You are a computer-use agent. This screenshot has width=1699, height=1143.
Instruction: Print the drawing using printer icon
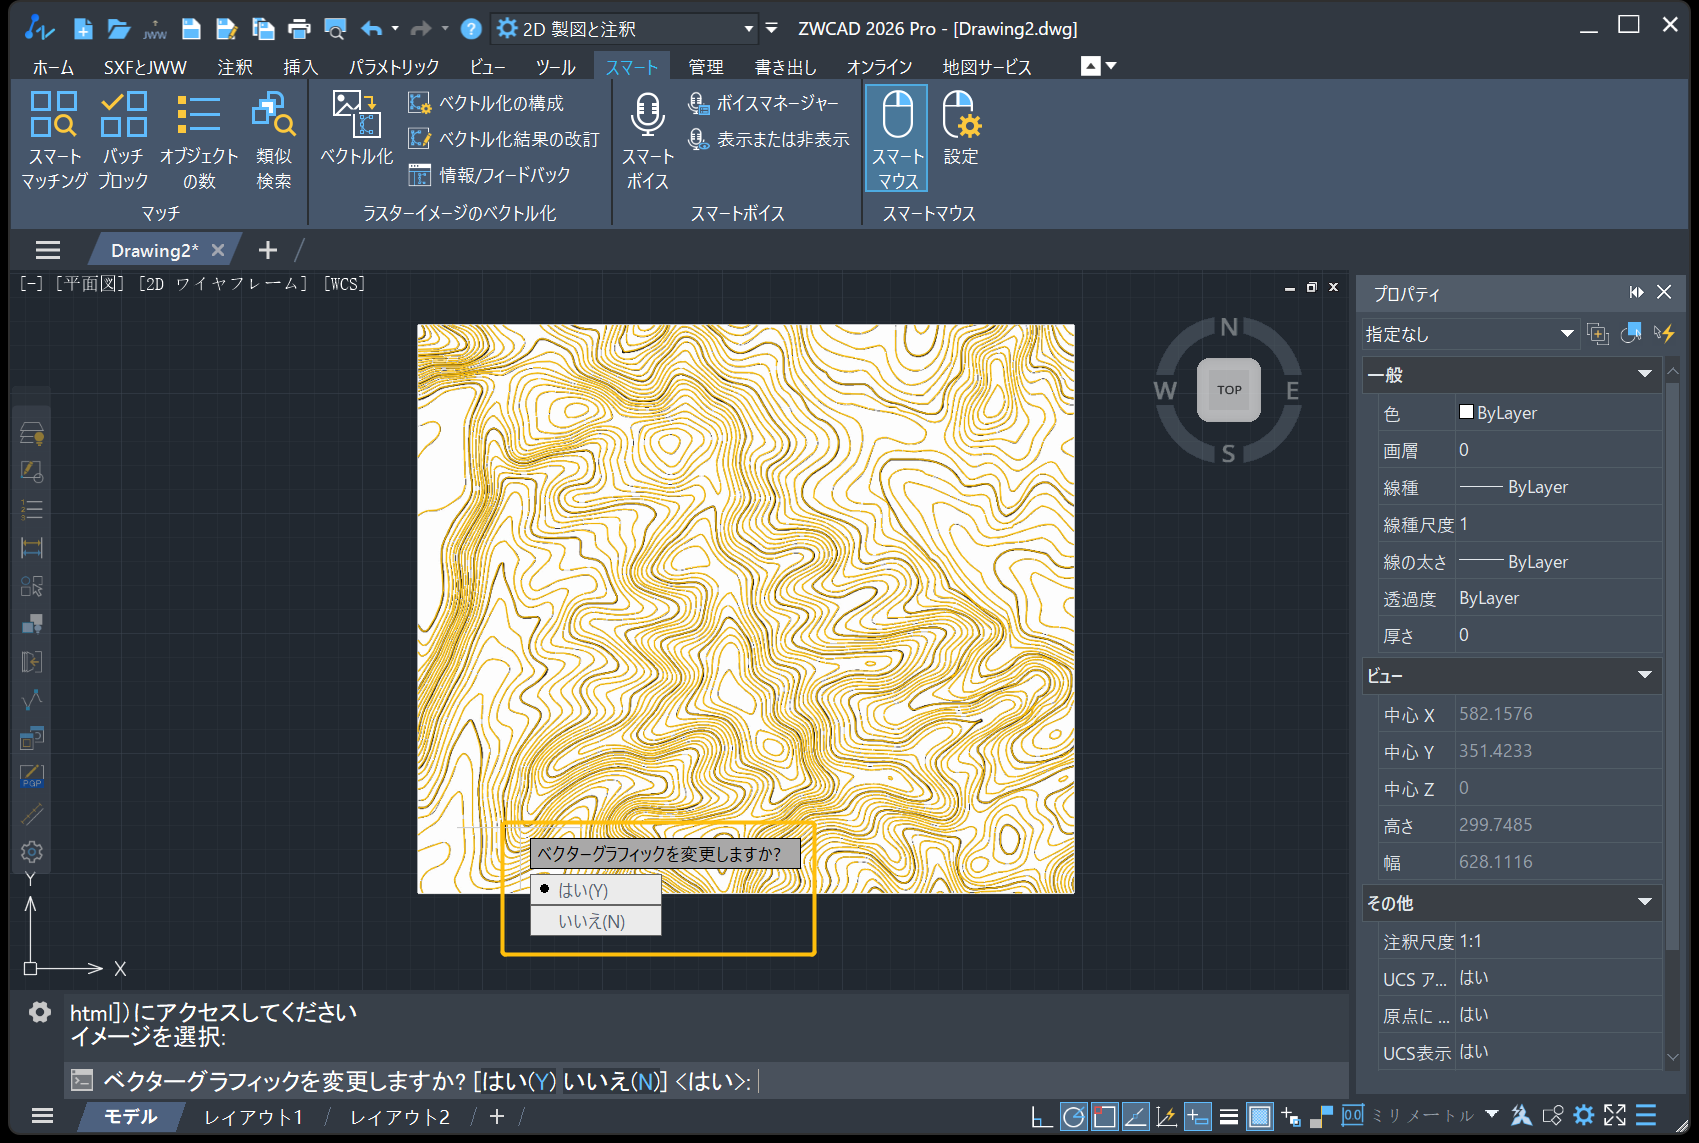(x=299, y=29)
